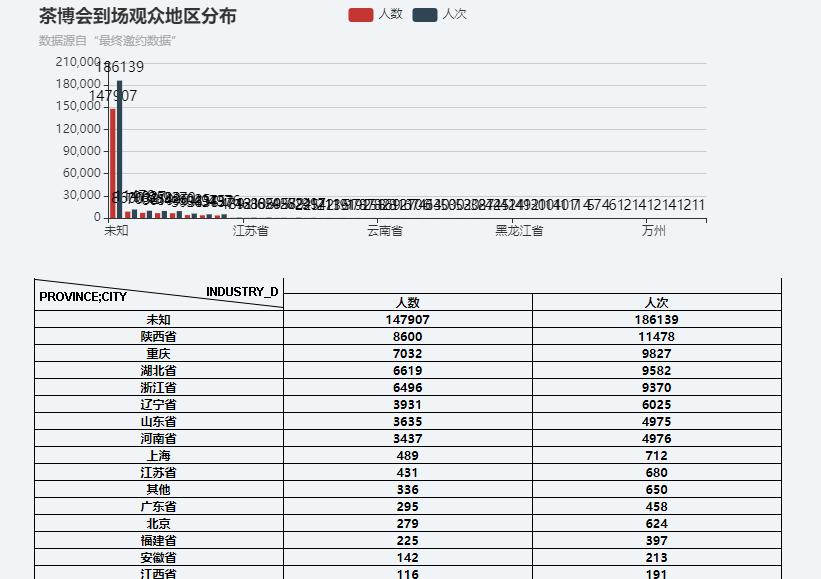Click the 6025 cell for 辽宁省
The image size is (821, 579).
pyautogui.click(x=657, y=405)
